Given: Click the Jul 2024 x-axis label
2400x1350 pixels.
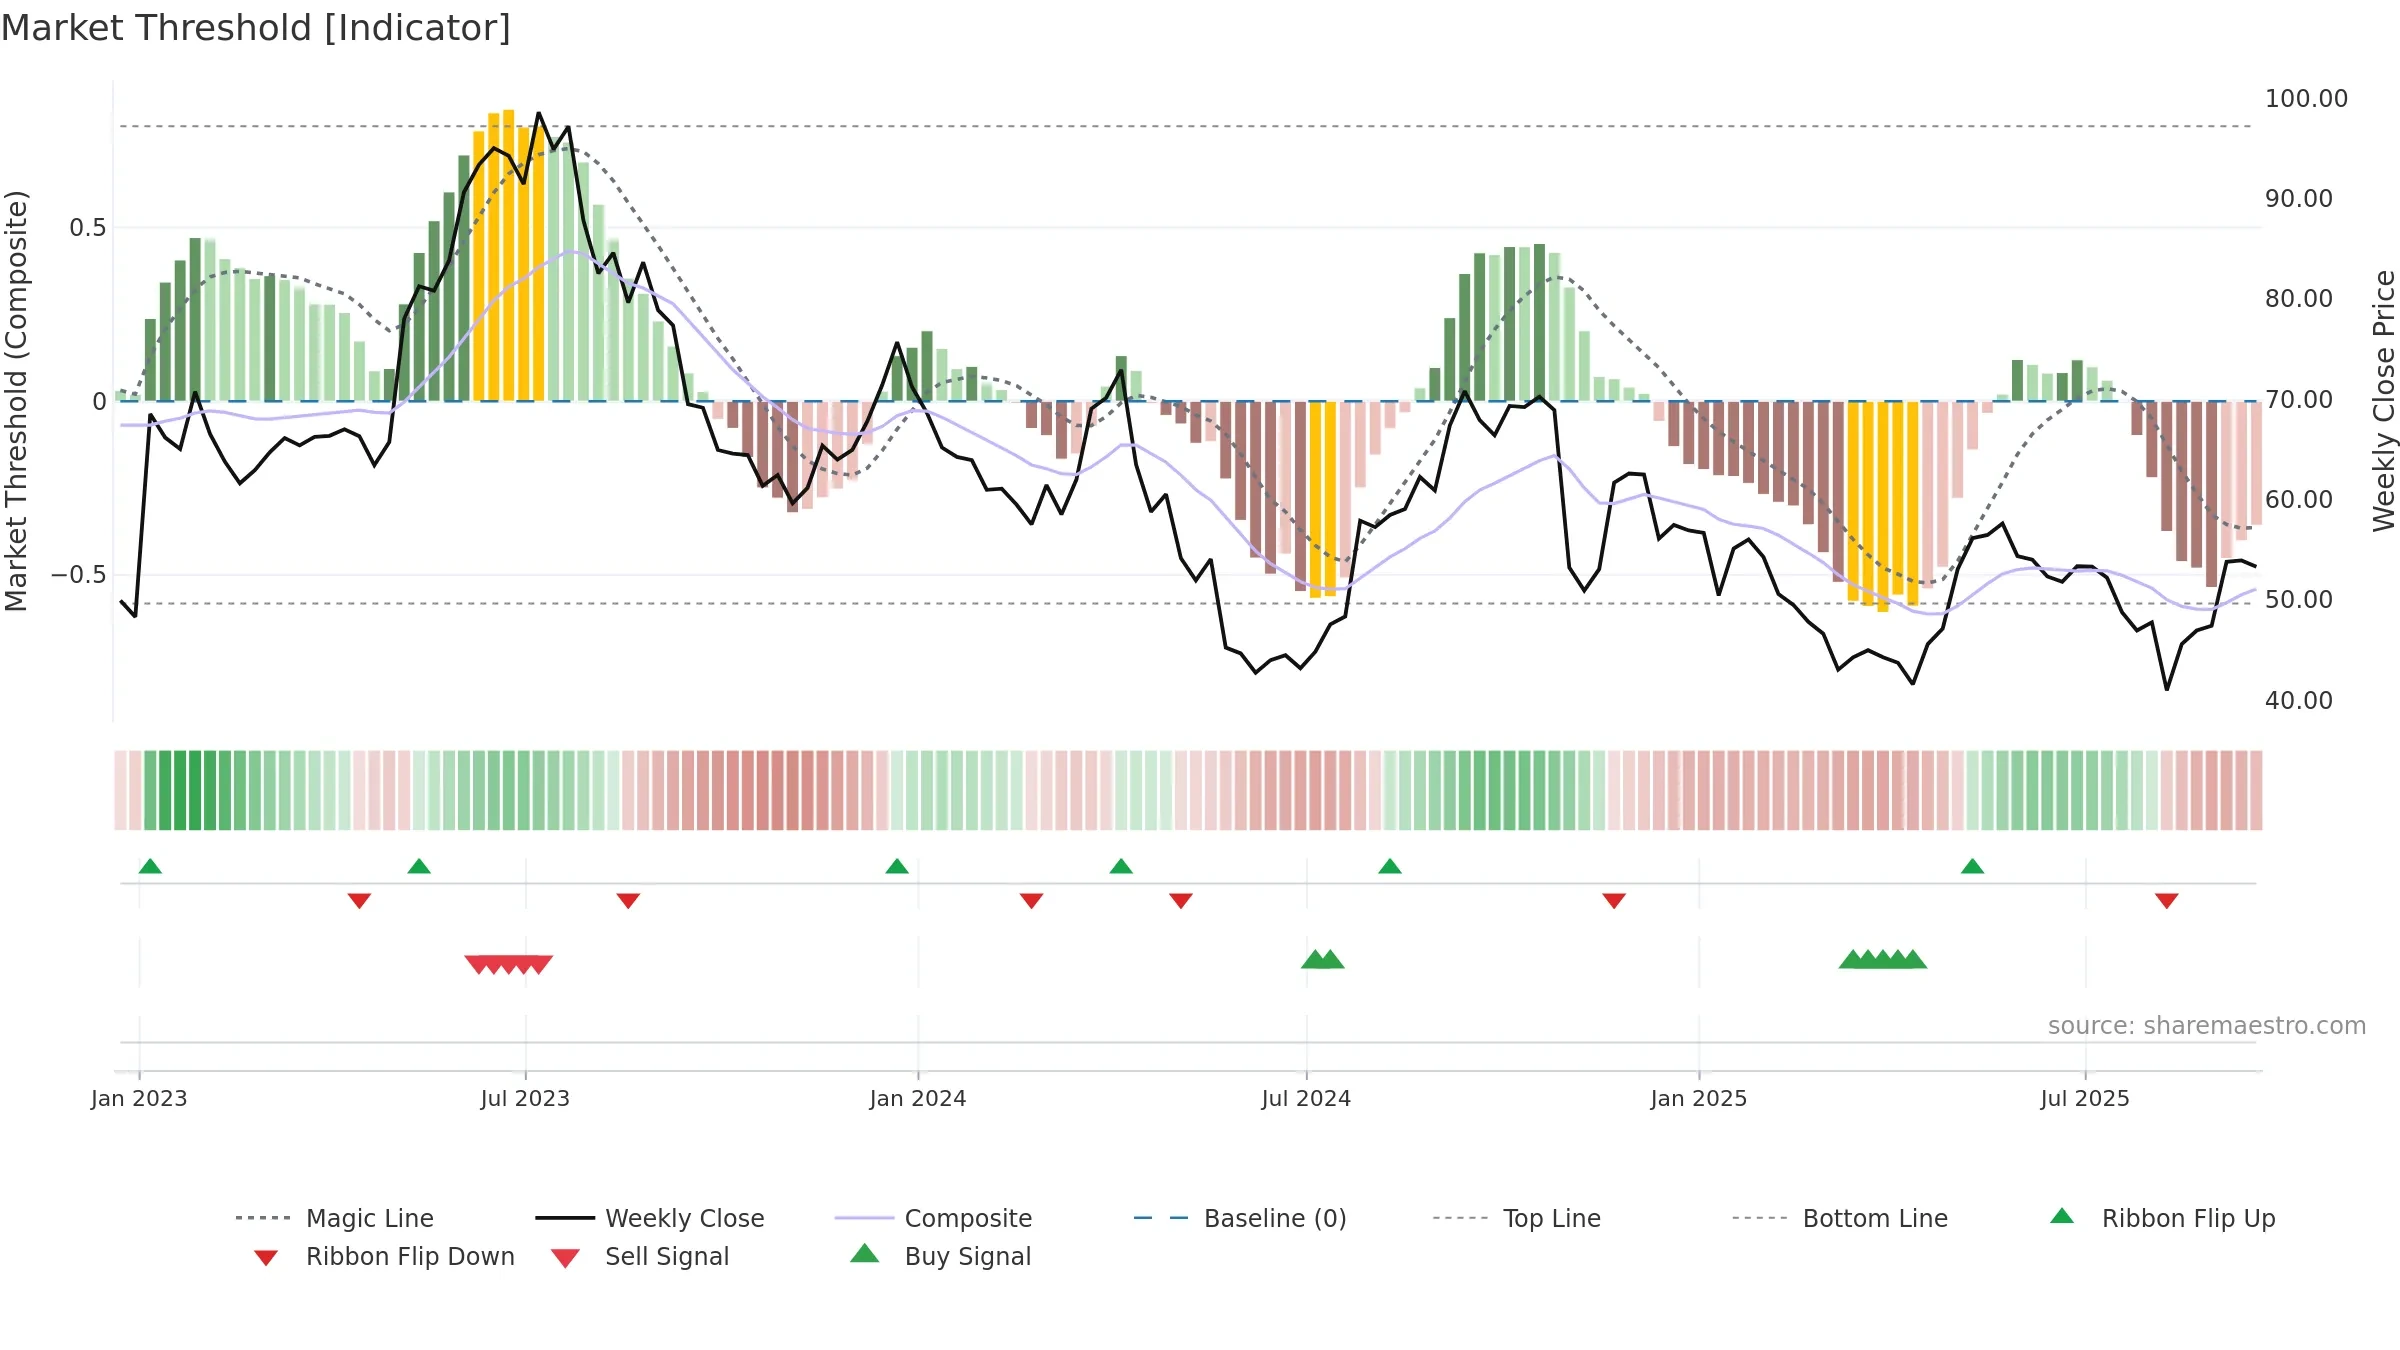Looking at the screenshot, I should (x=1306, y=1098).
